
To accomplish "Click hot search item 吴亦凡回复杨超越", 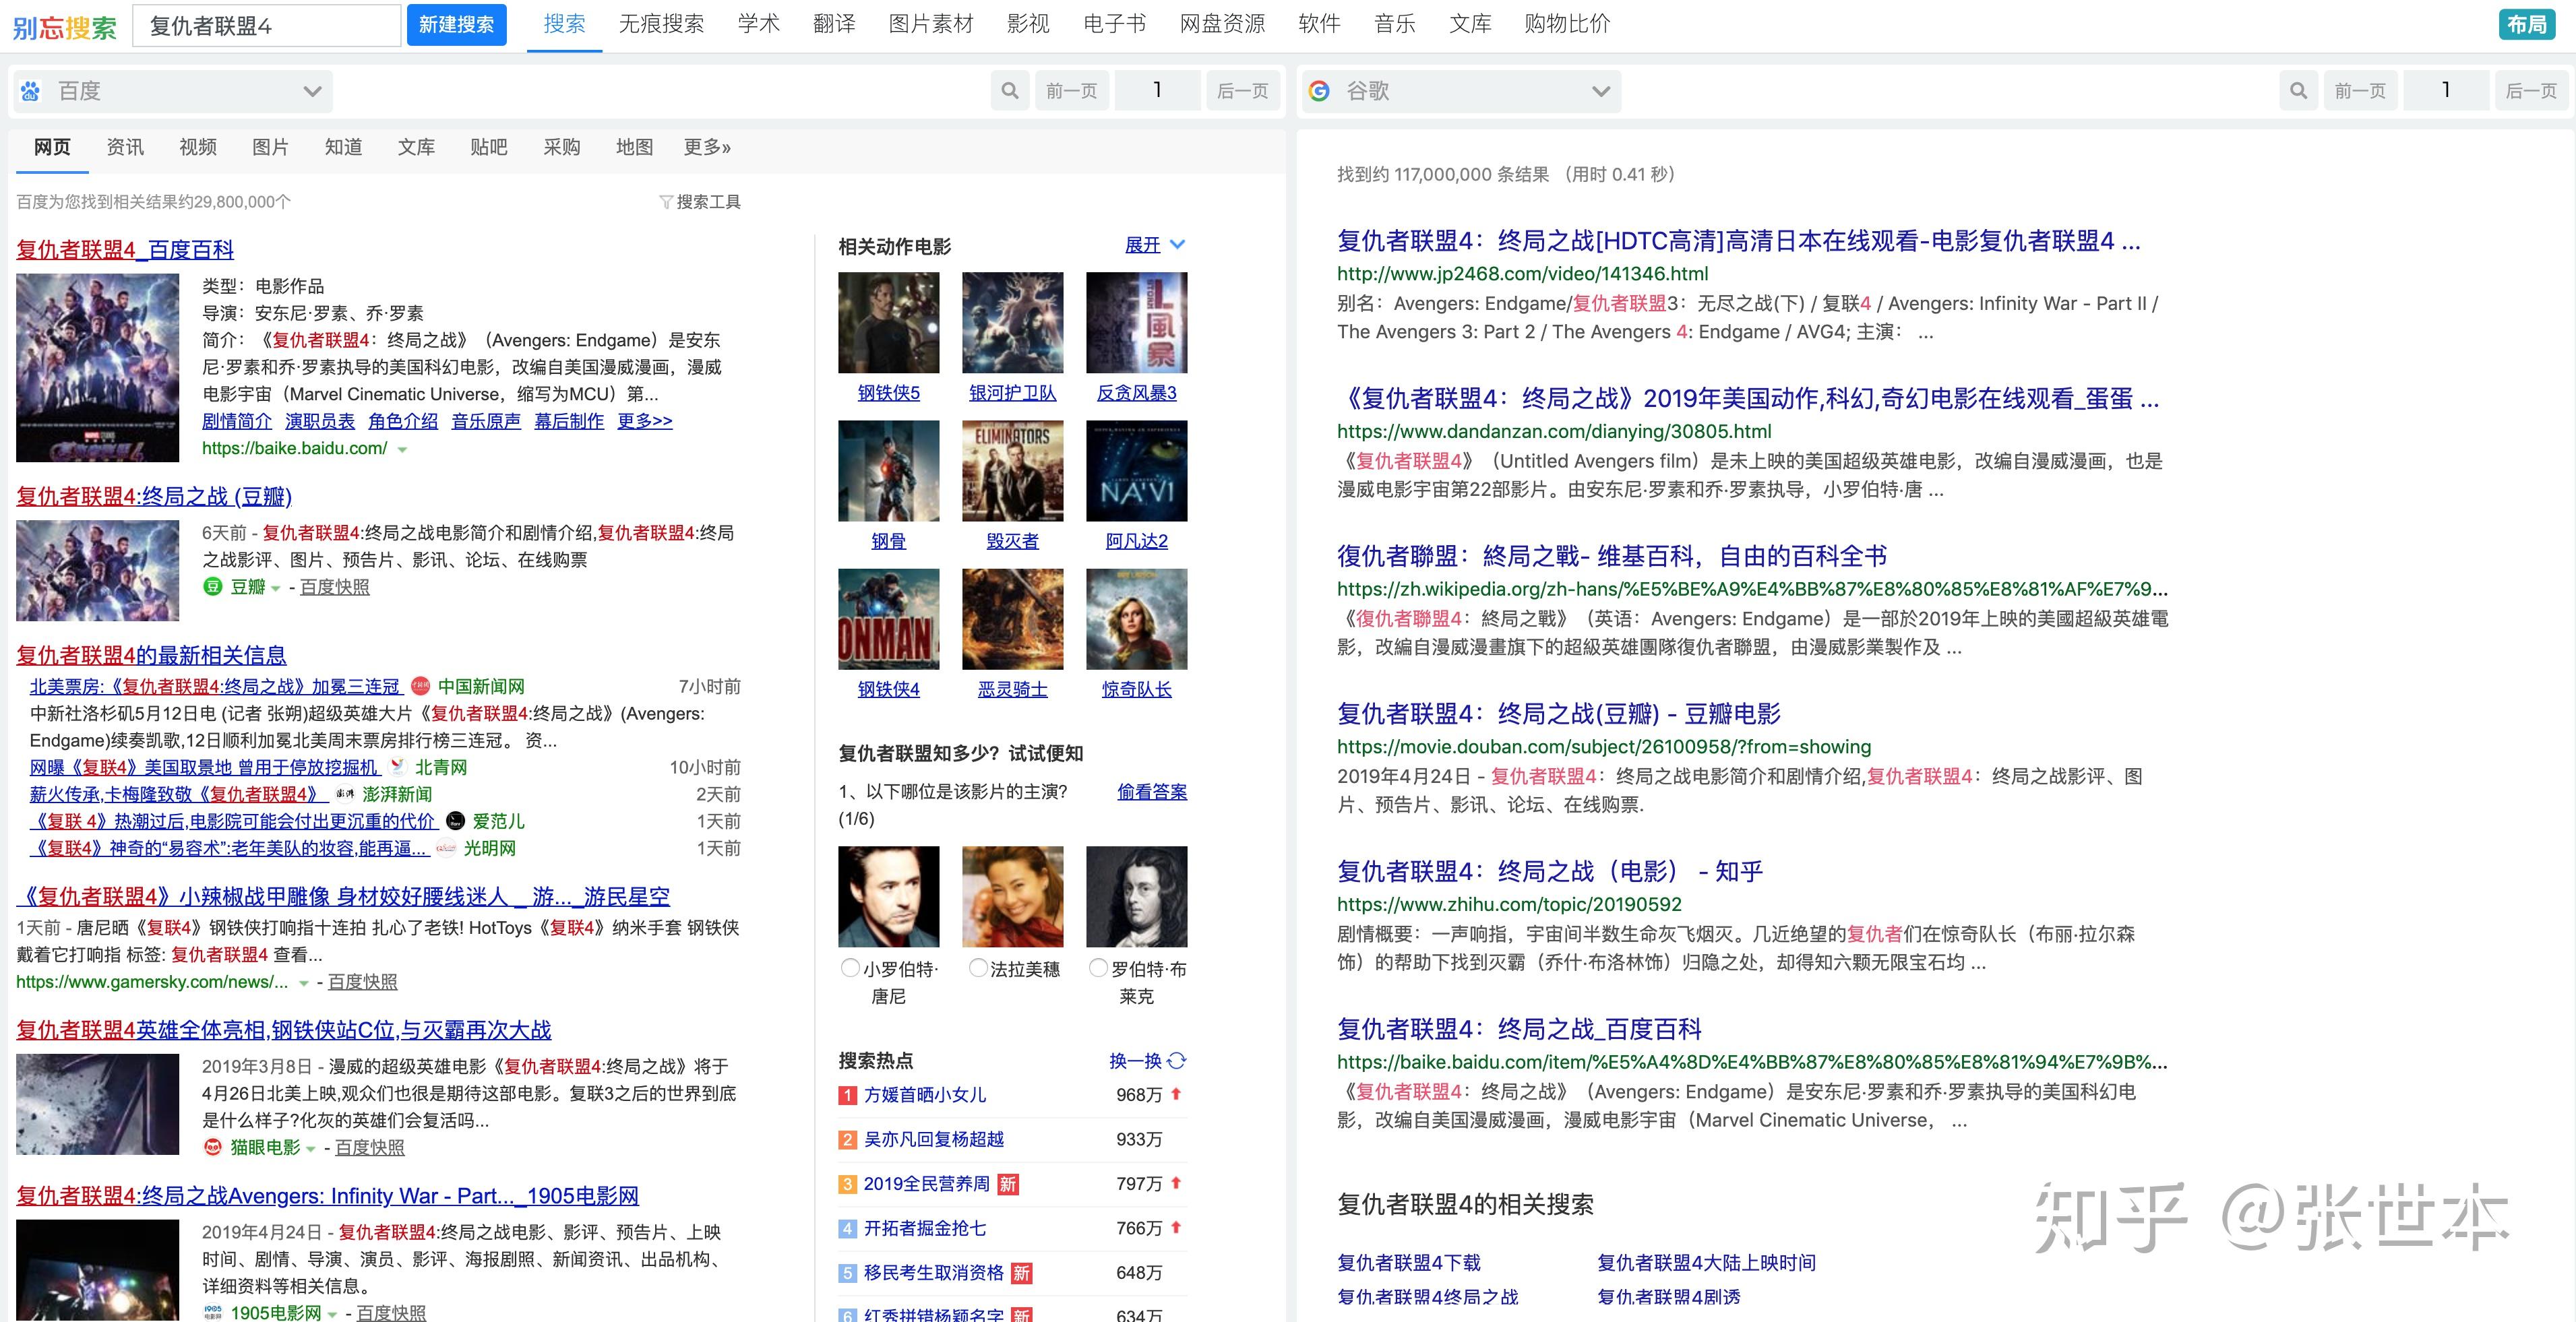I will (933, 1139).
